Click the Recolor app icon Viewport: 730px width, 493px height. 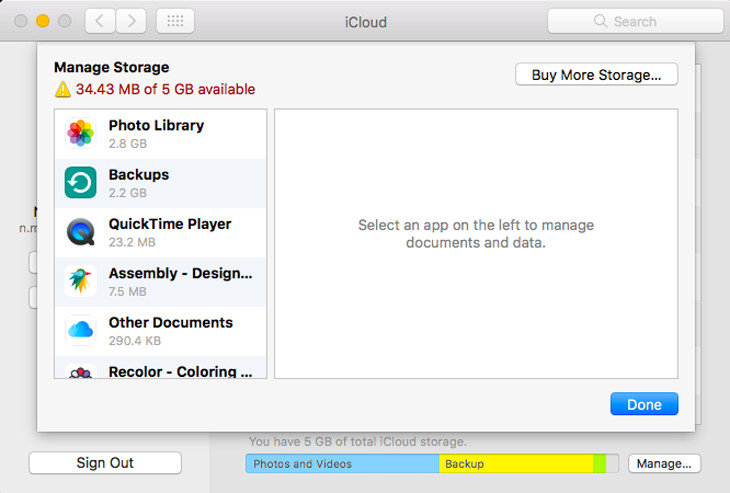click(x=80, y=372)
